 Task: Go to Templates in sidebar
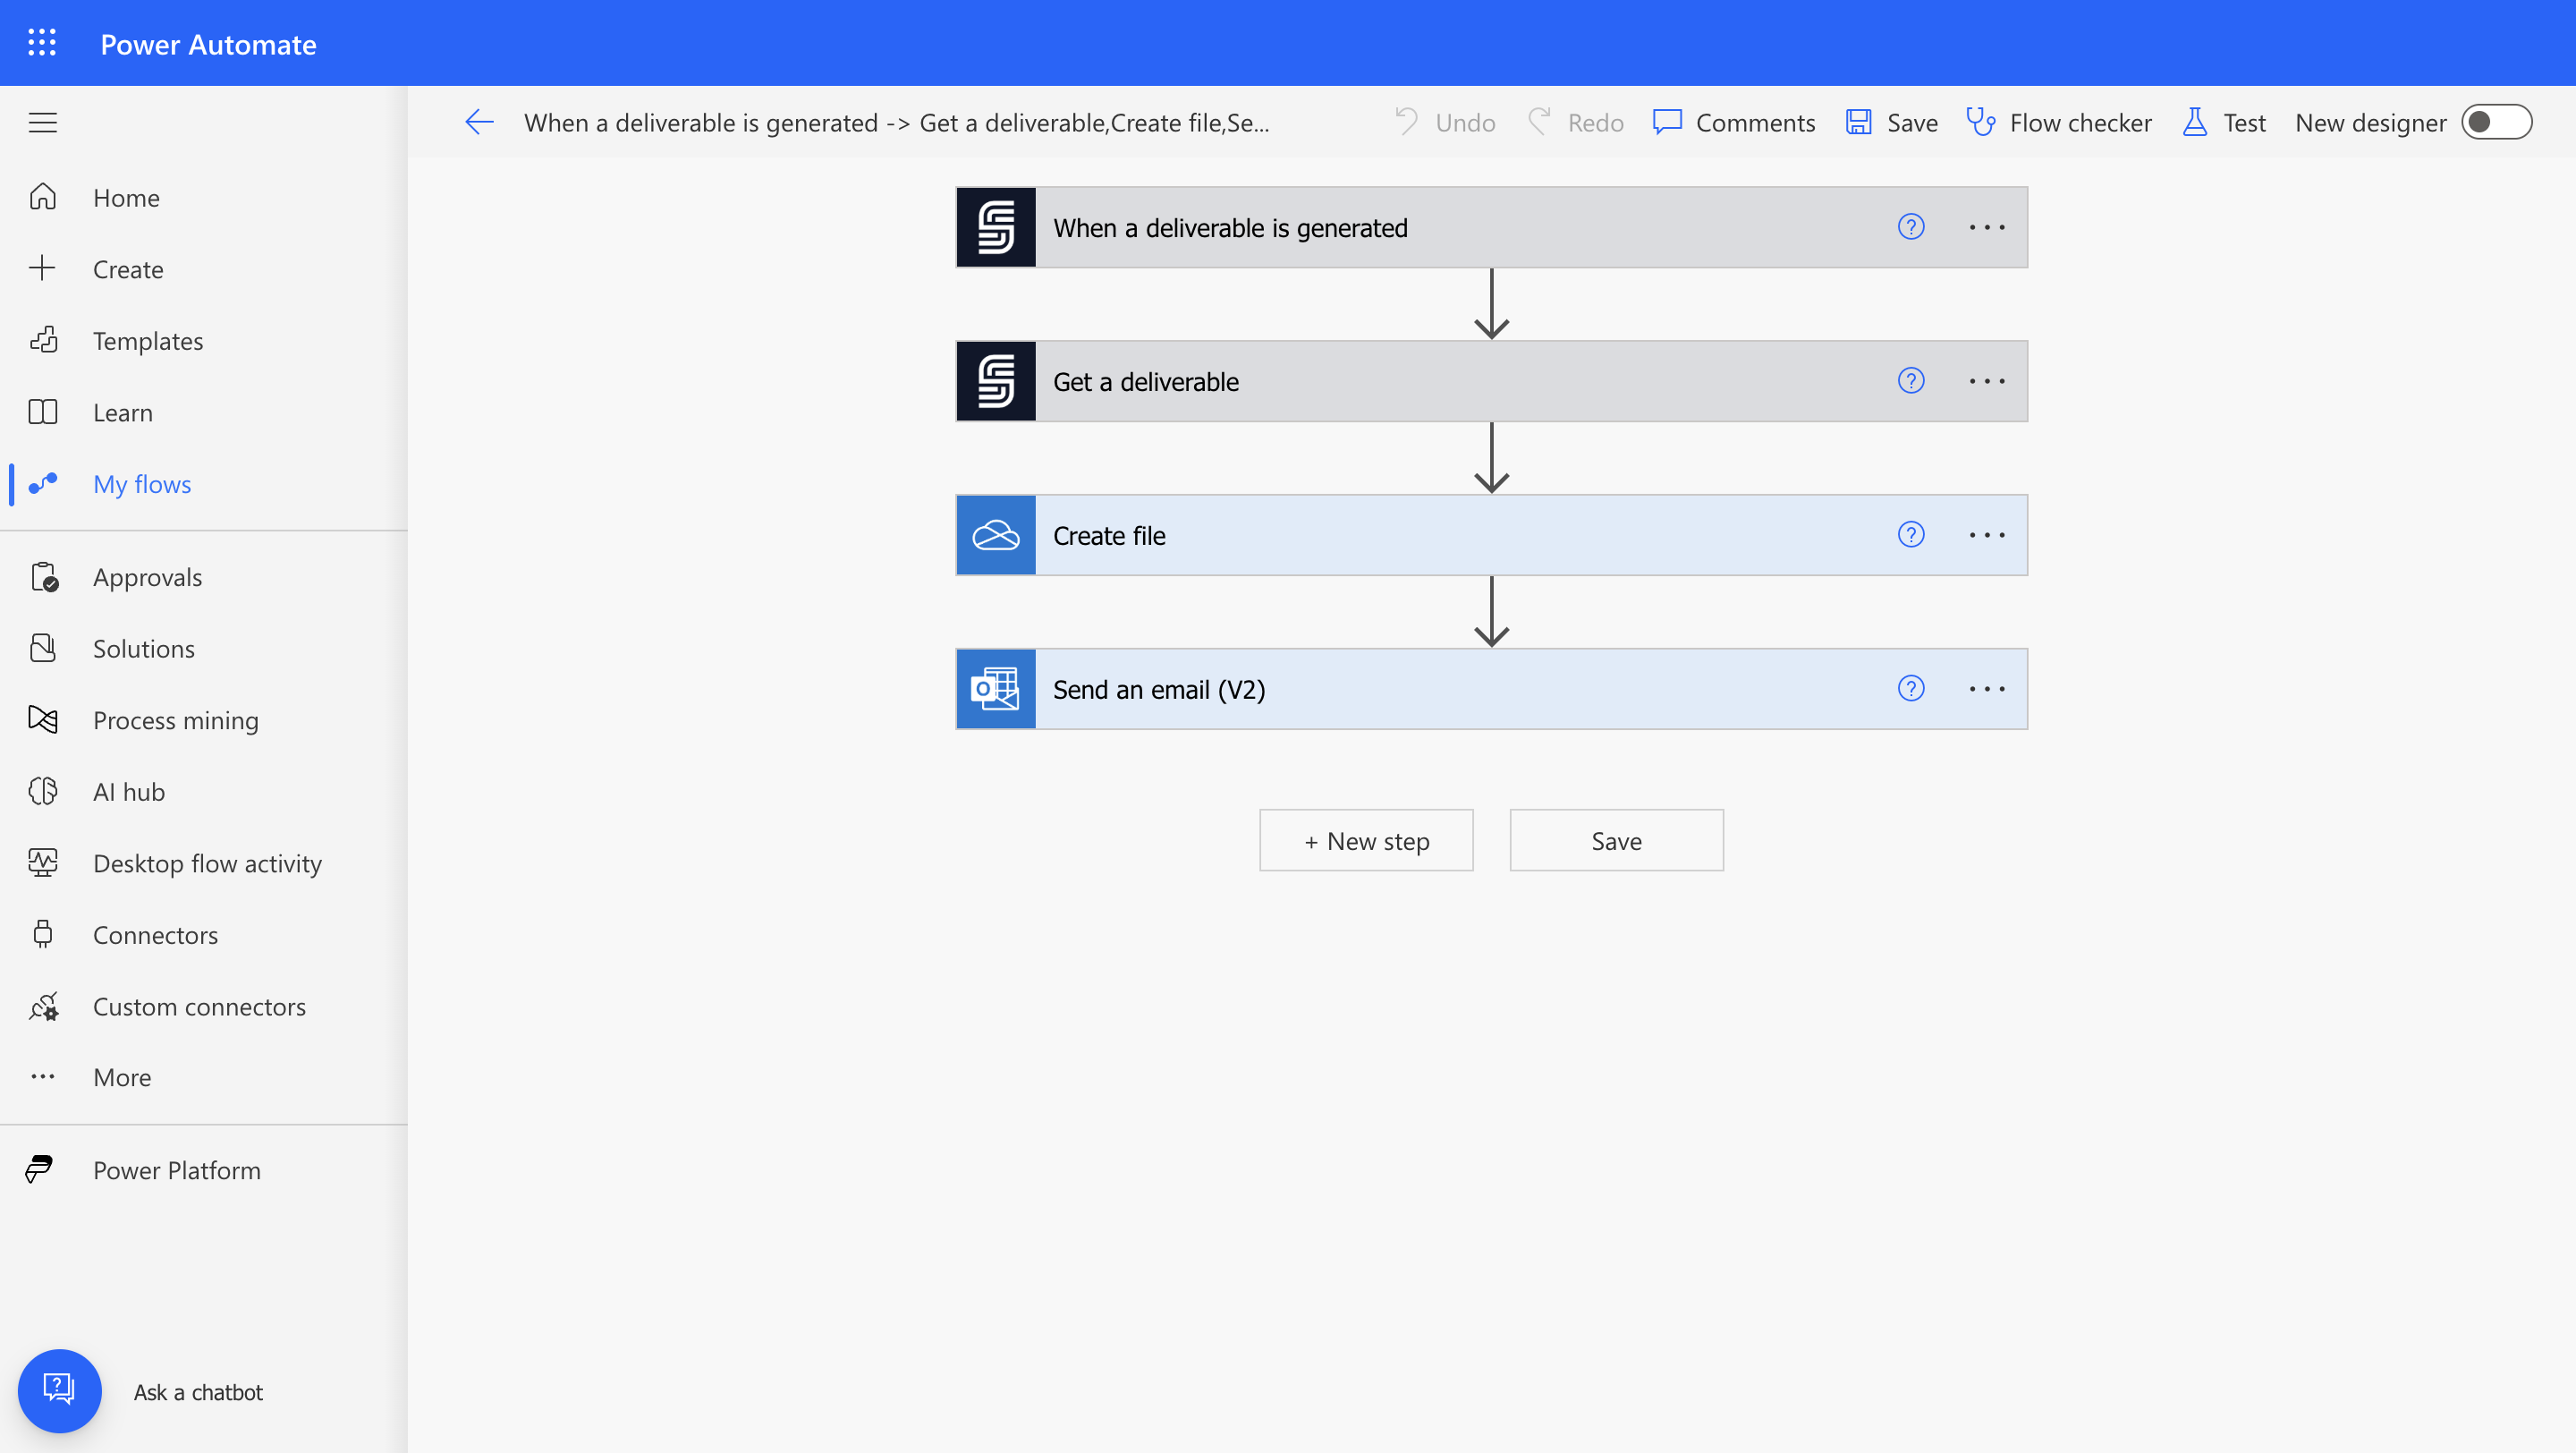point(147,341)
